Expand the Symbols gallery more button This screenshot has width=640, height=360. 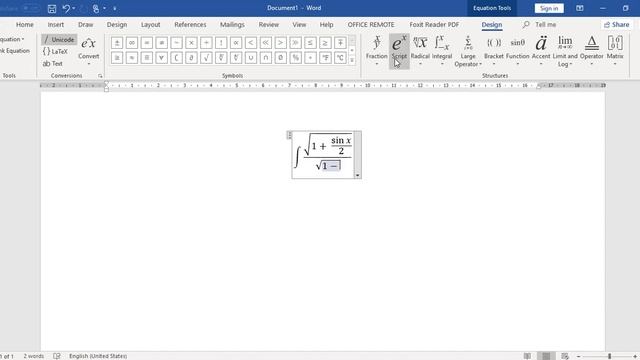tap(352, 60)
